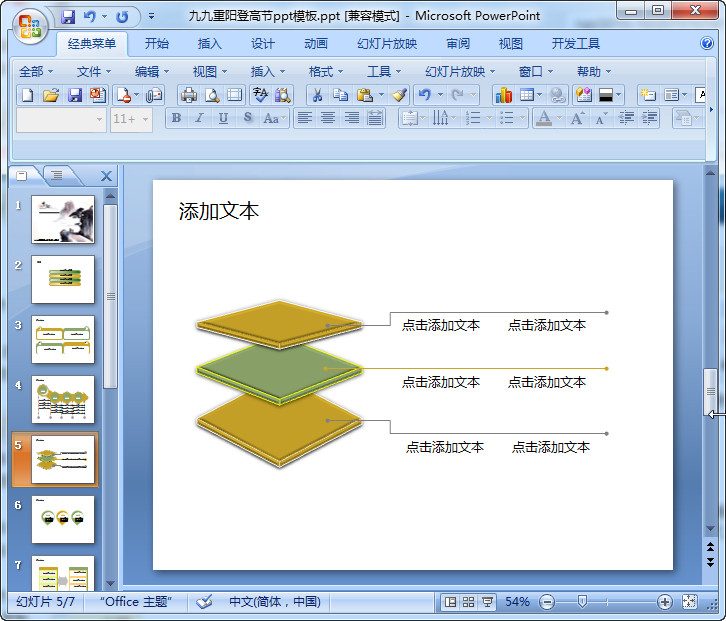Open an existing file with the folder icon

click(x=51, y=95)
